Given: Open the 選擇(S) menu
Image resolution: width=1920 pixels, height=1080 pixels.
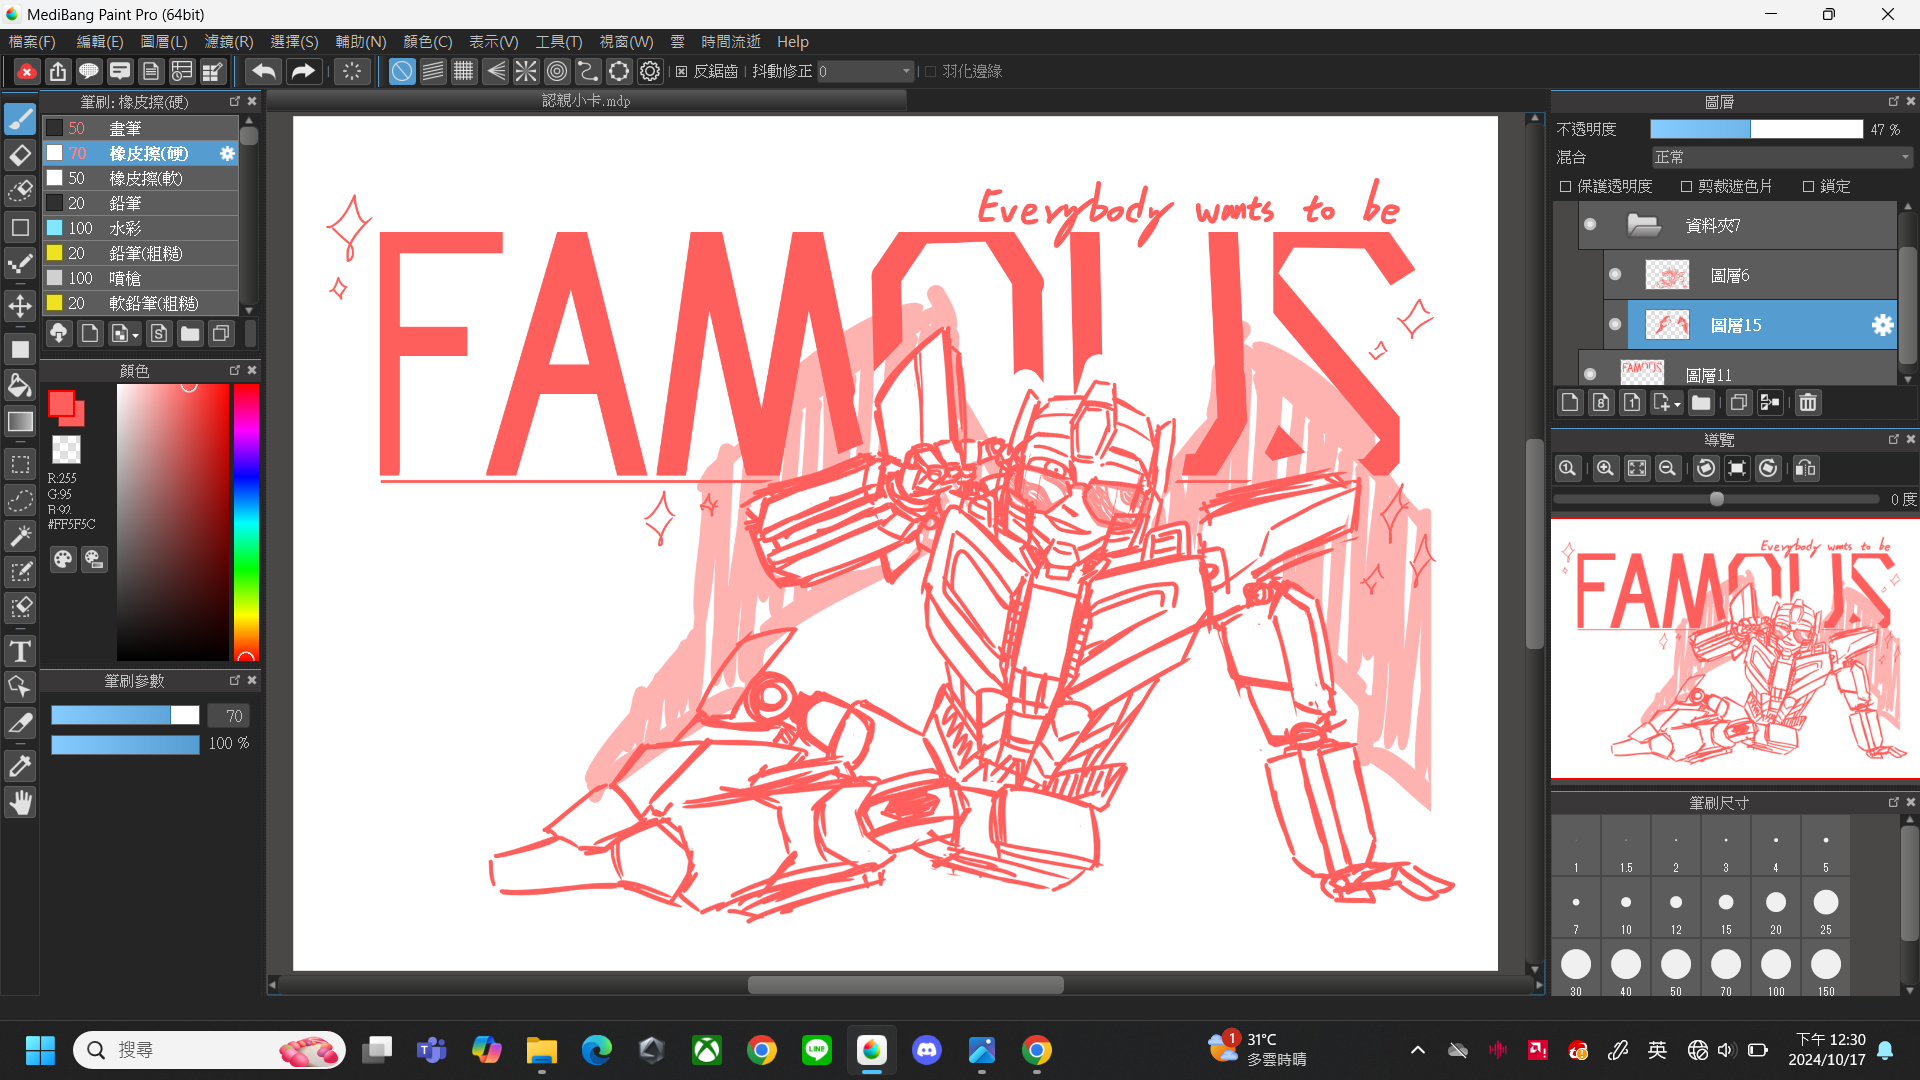Looking at the screenshot, I should click(294, 42).
